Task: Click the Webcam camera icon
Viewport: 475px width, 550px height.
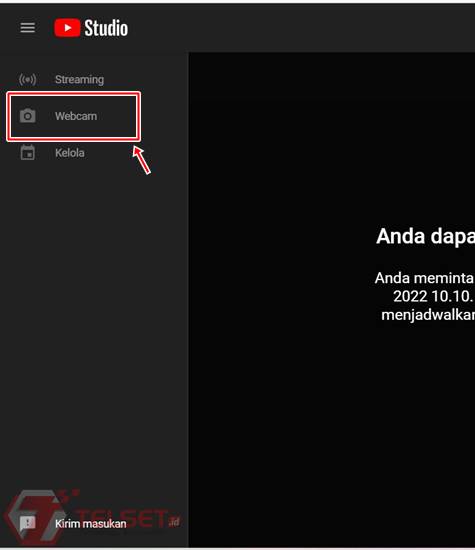Action: 27,116
